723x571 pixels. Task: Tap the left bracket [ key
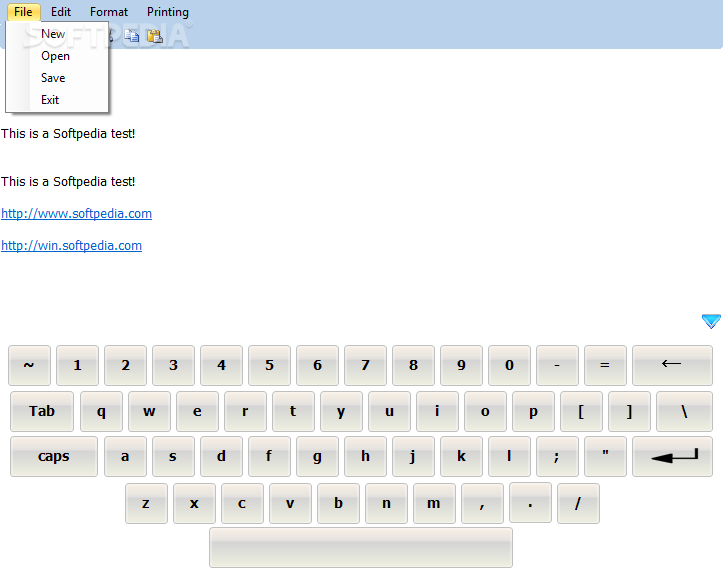pyautogui.click(x=581, y=411)
